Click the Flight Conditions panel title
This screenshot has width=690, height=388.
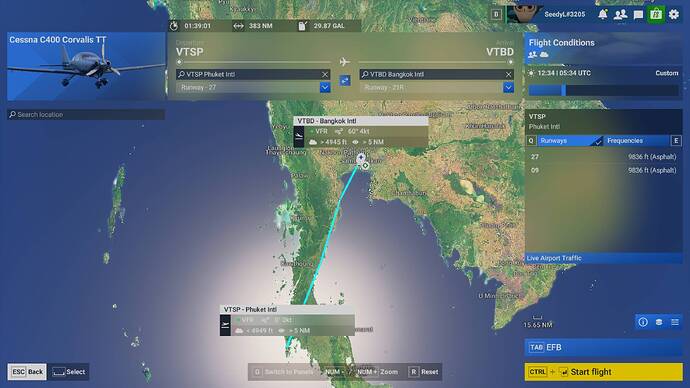[x=562, y=43]
